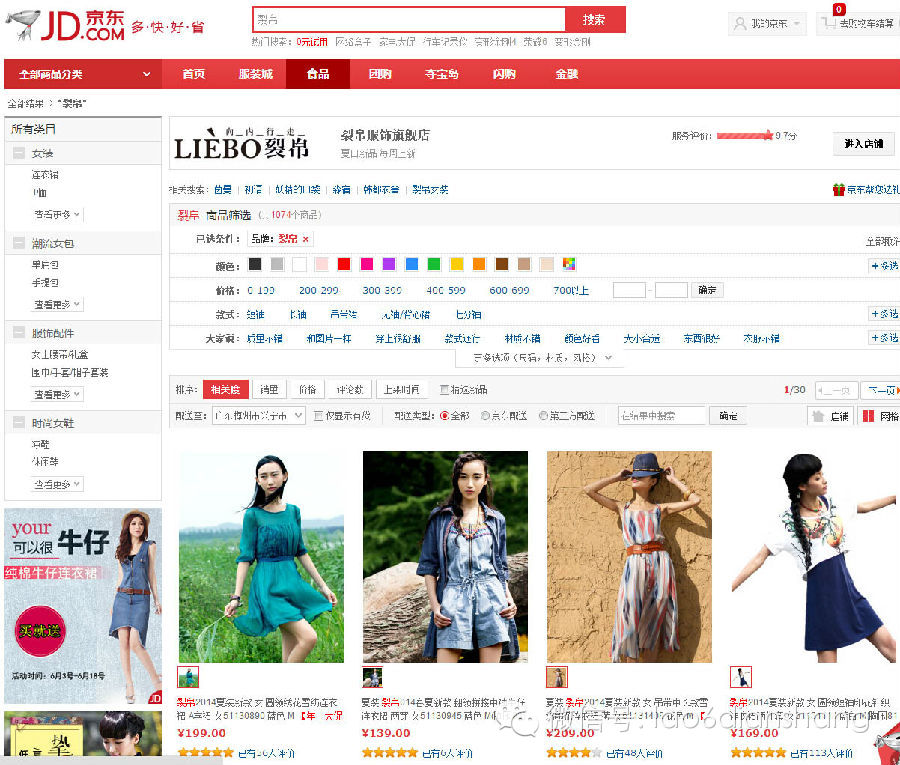This screenshot has width=900, height=765.
Task: Filter price 400-599
Action: [446, 290]
